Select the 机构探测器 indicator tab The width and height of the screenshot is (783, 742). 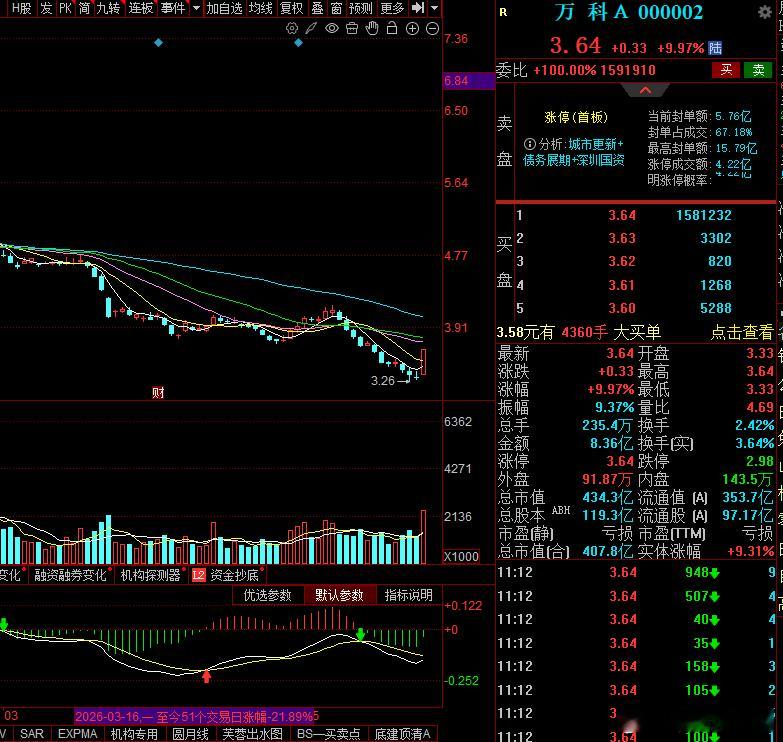(150, 575)
